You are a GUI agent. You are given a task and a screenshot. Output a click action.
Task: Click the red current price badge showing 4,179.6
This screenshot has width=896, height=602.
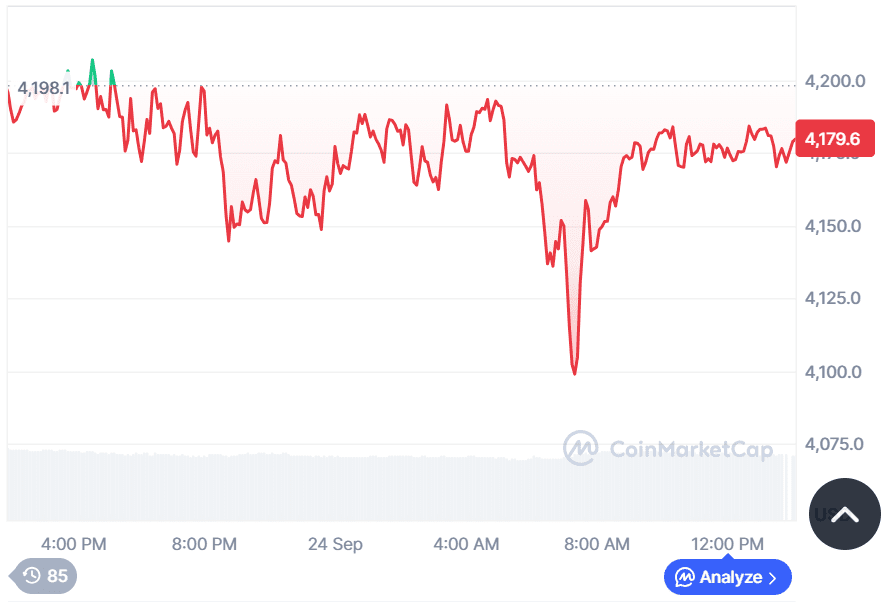(x=836, y=139)
